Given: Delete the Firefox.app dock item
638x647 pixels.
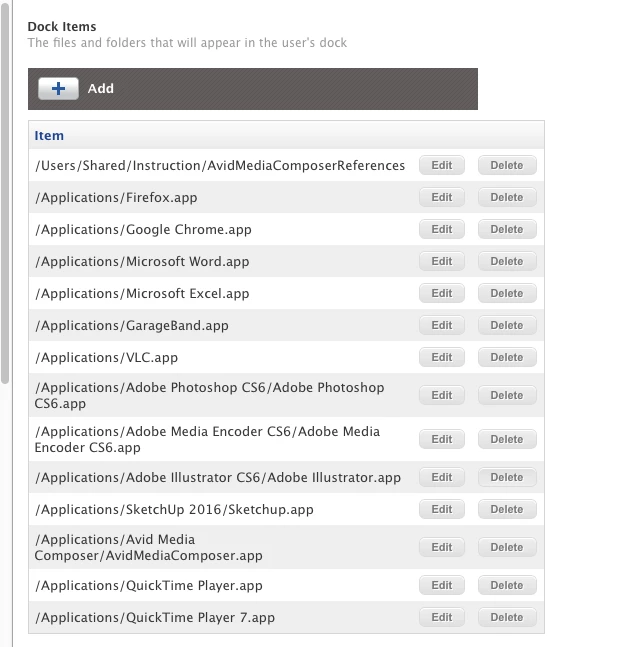Looking at the screenshot, I should tap(507, 197).
